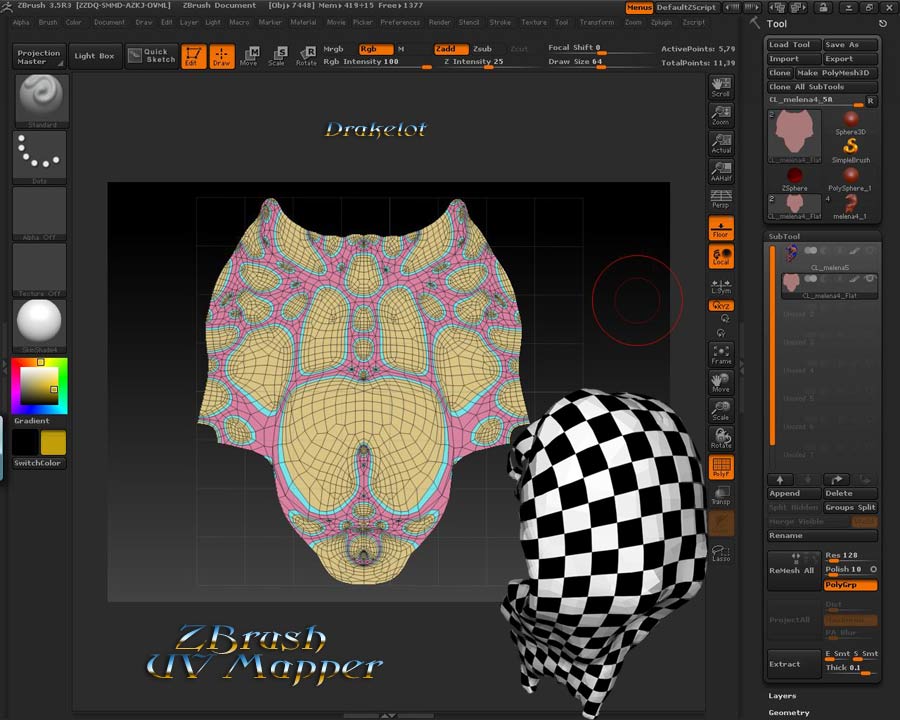Expand the Layers subpalette
Image resolution: width=900 pixels, height=720 pixels.
click(x=782, y=696)
